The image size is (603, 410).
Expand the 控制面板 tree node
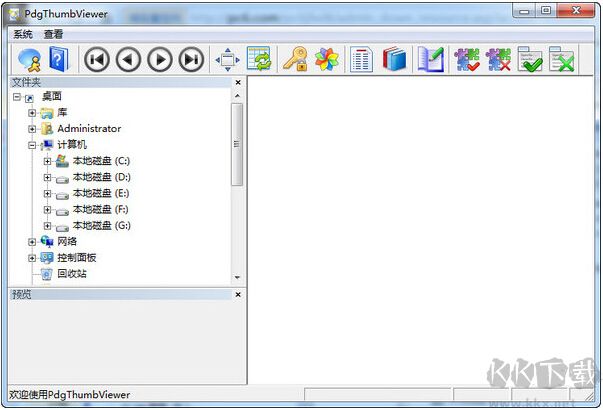[32, 258]
